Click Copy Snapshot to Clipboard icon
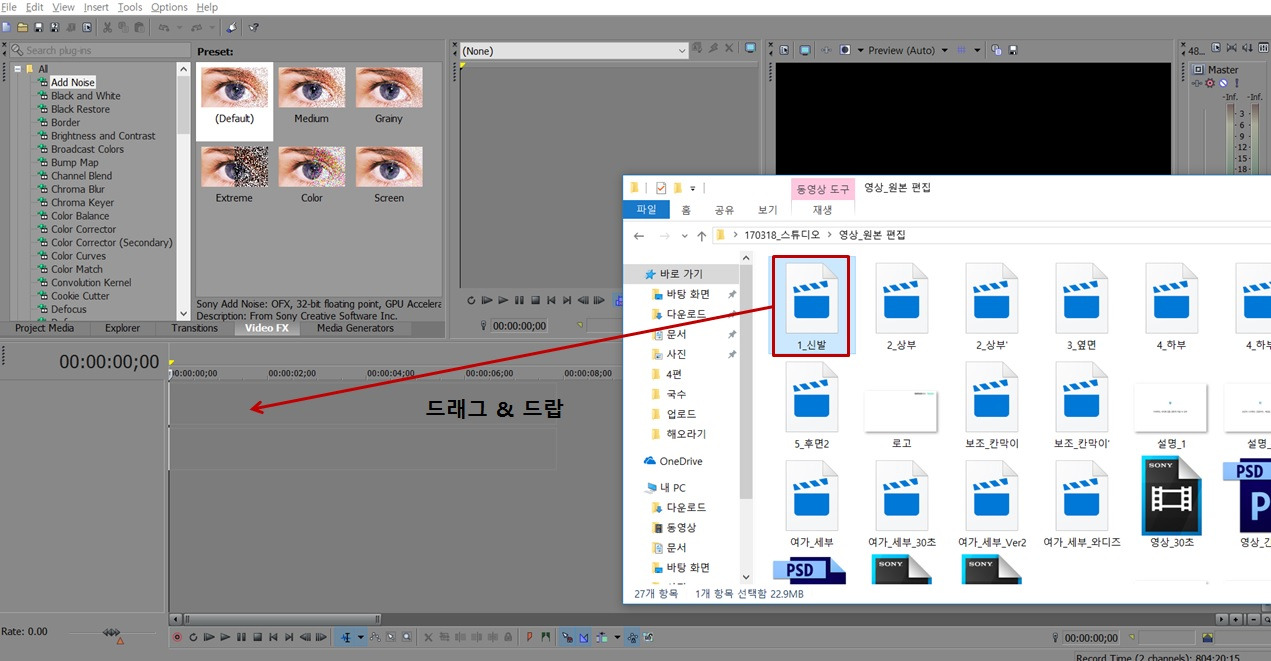Image resolution: width=1271 pixels, height=661 pixels. pos(996,50)
